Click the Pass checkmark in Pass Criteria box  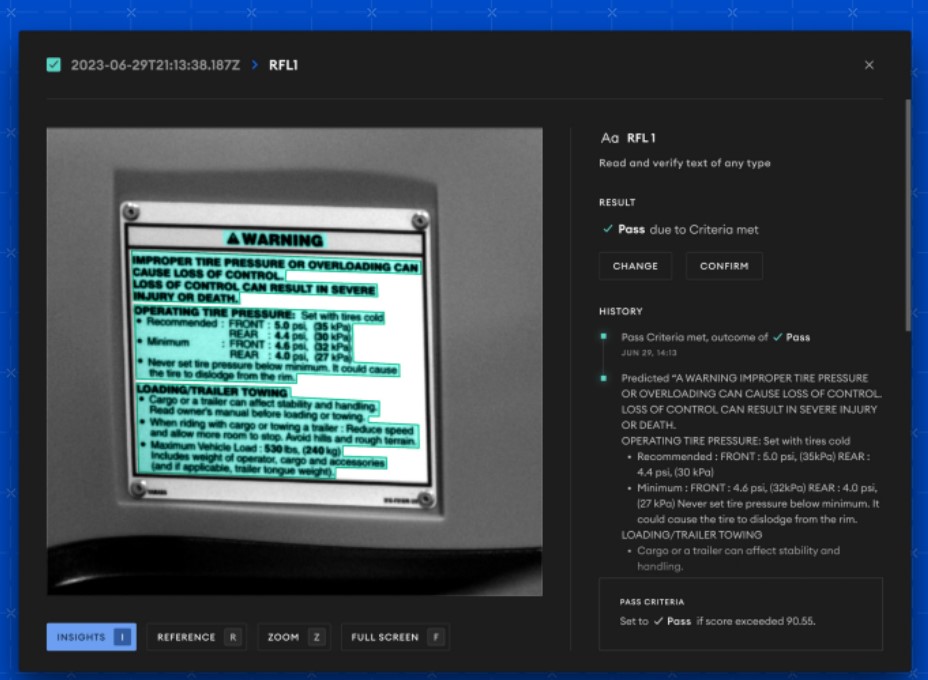(658, 621)
